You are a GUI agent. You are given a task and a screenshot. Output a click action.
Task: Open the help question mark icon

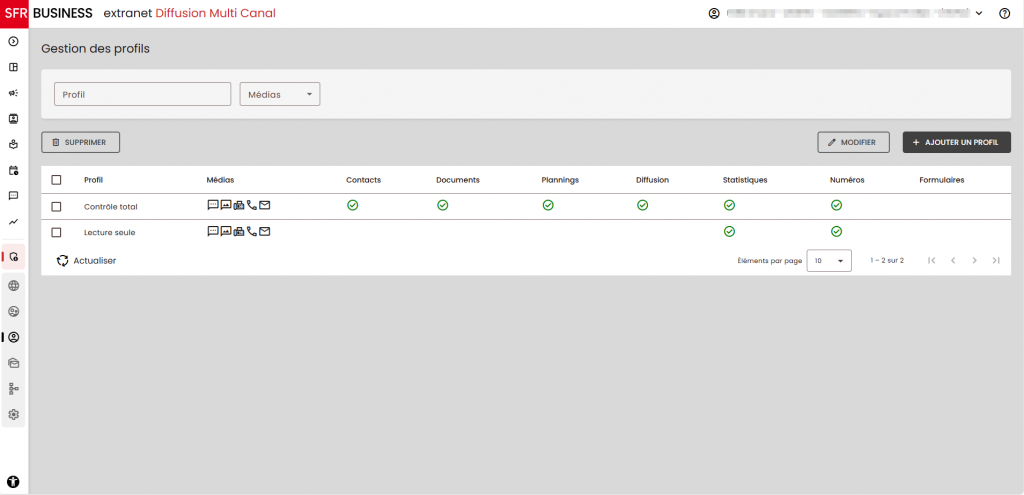pyautogui.click(x=1004, y=14)
